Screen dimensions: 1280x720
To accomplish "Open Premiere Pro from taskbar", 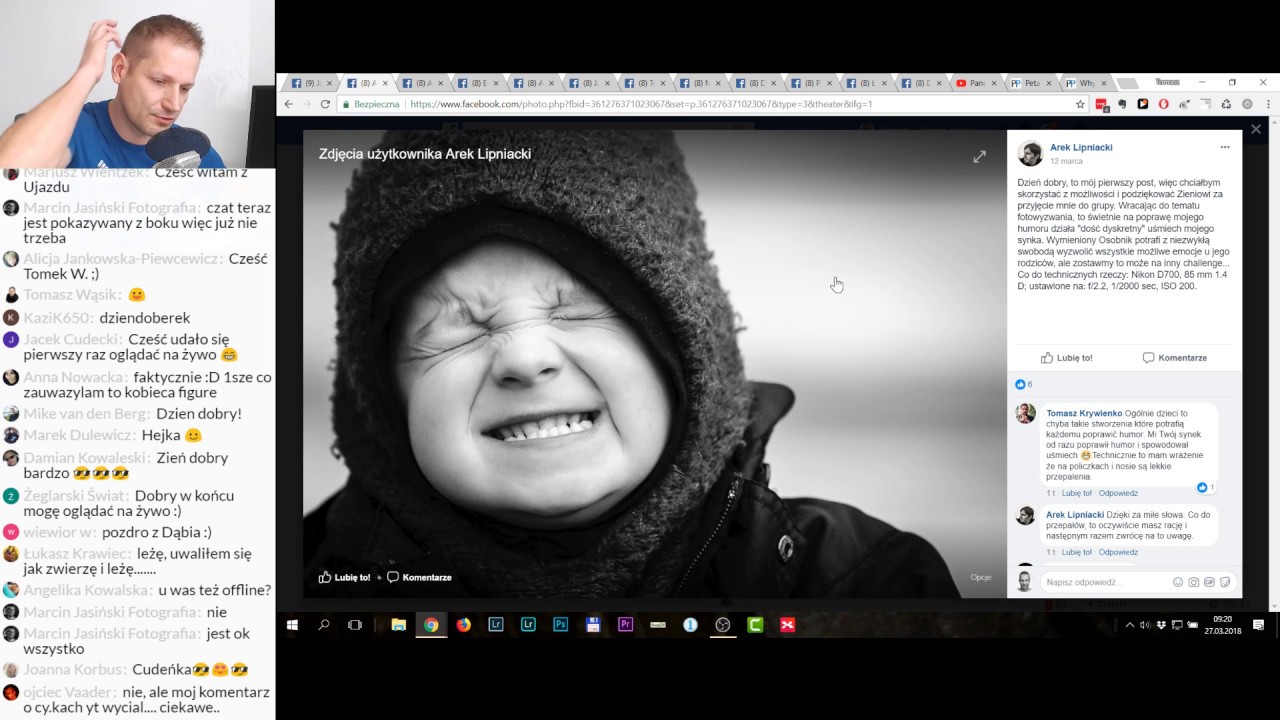I will (x=625, y=625).
